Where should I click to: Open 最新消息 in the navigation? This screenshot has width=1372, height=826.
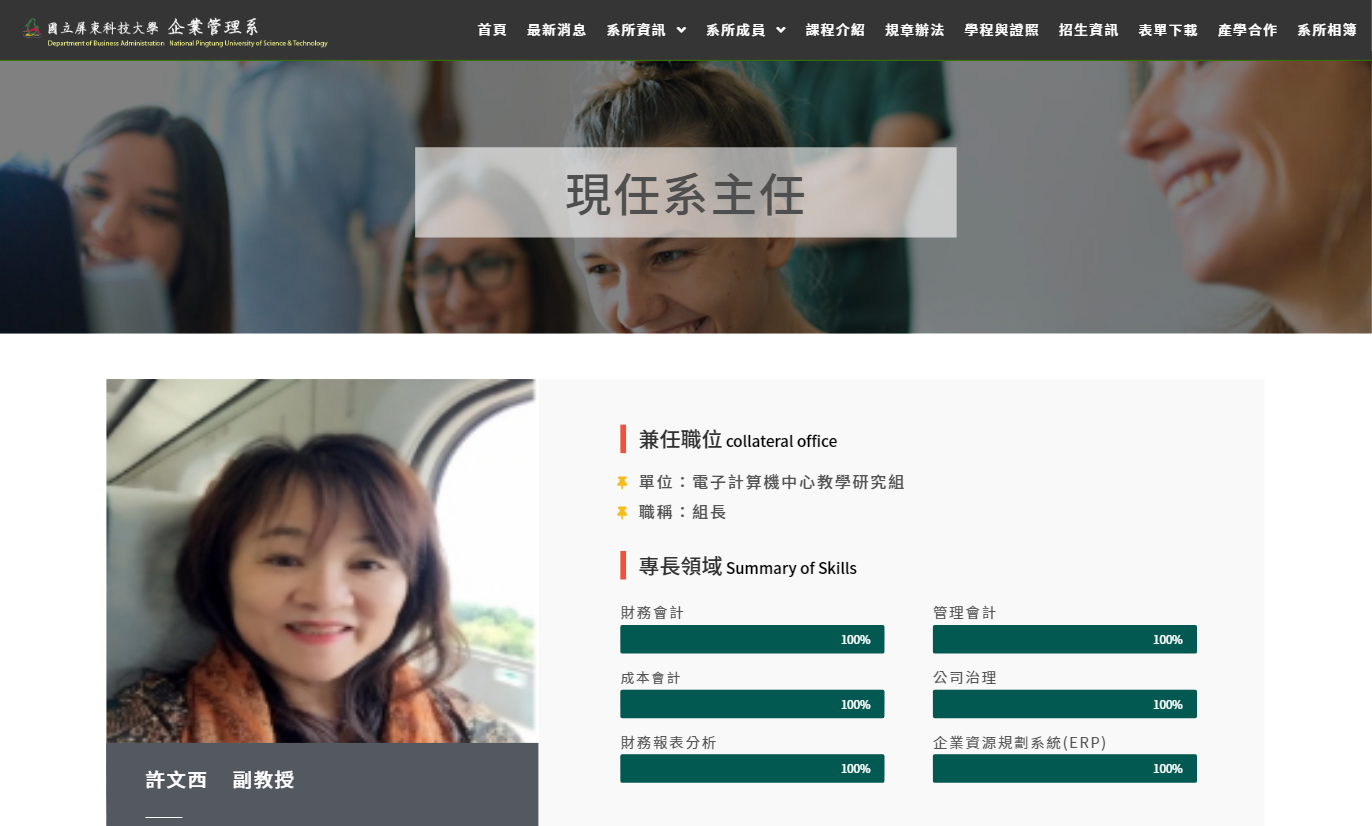[x=557, y=30]
